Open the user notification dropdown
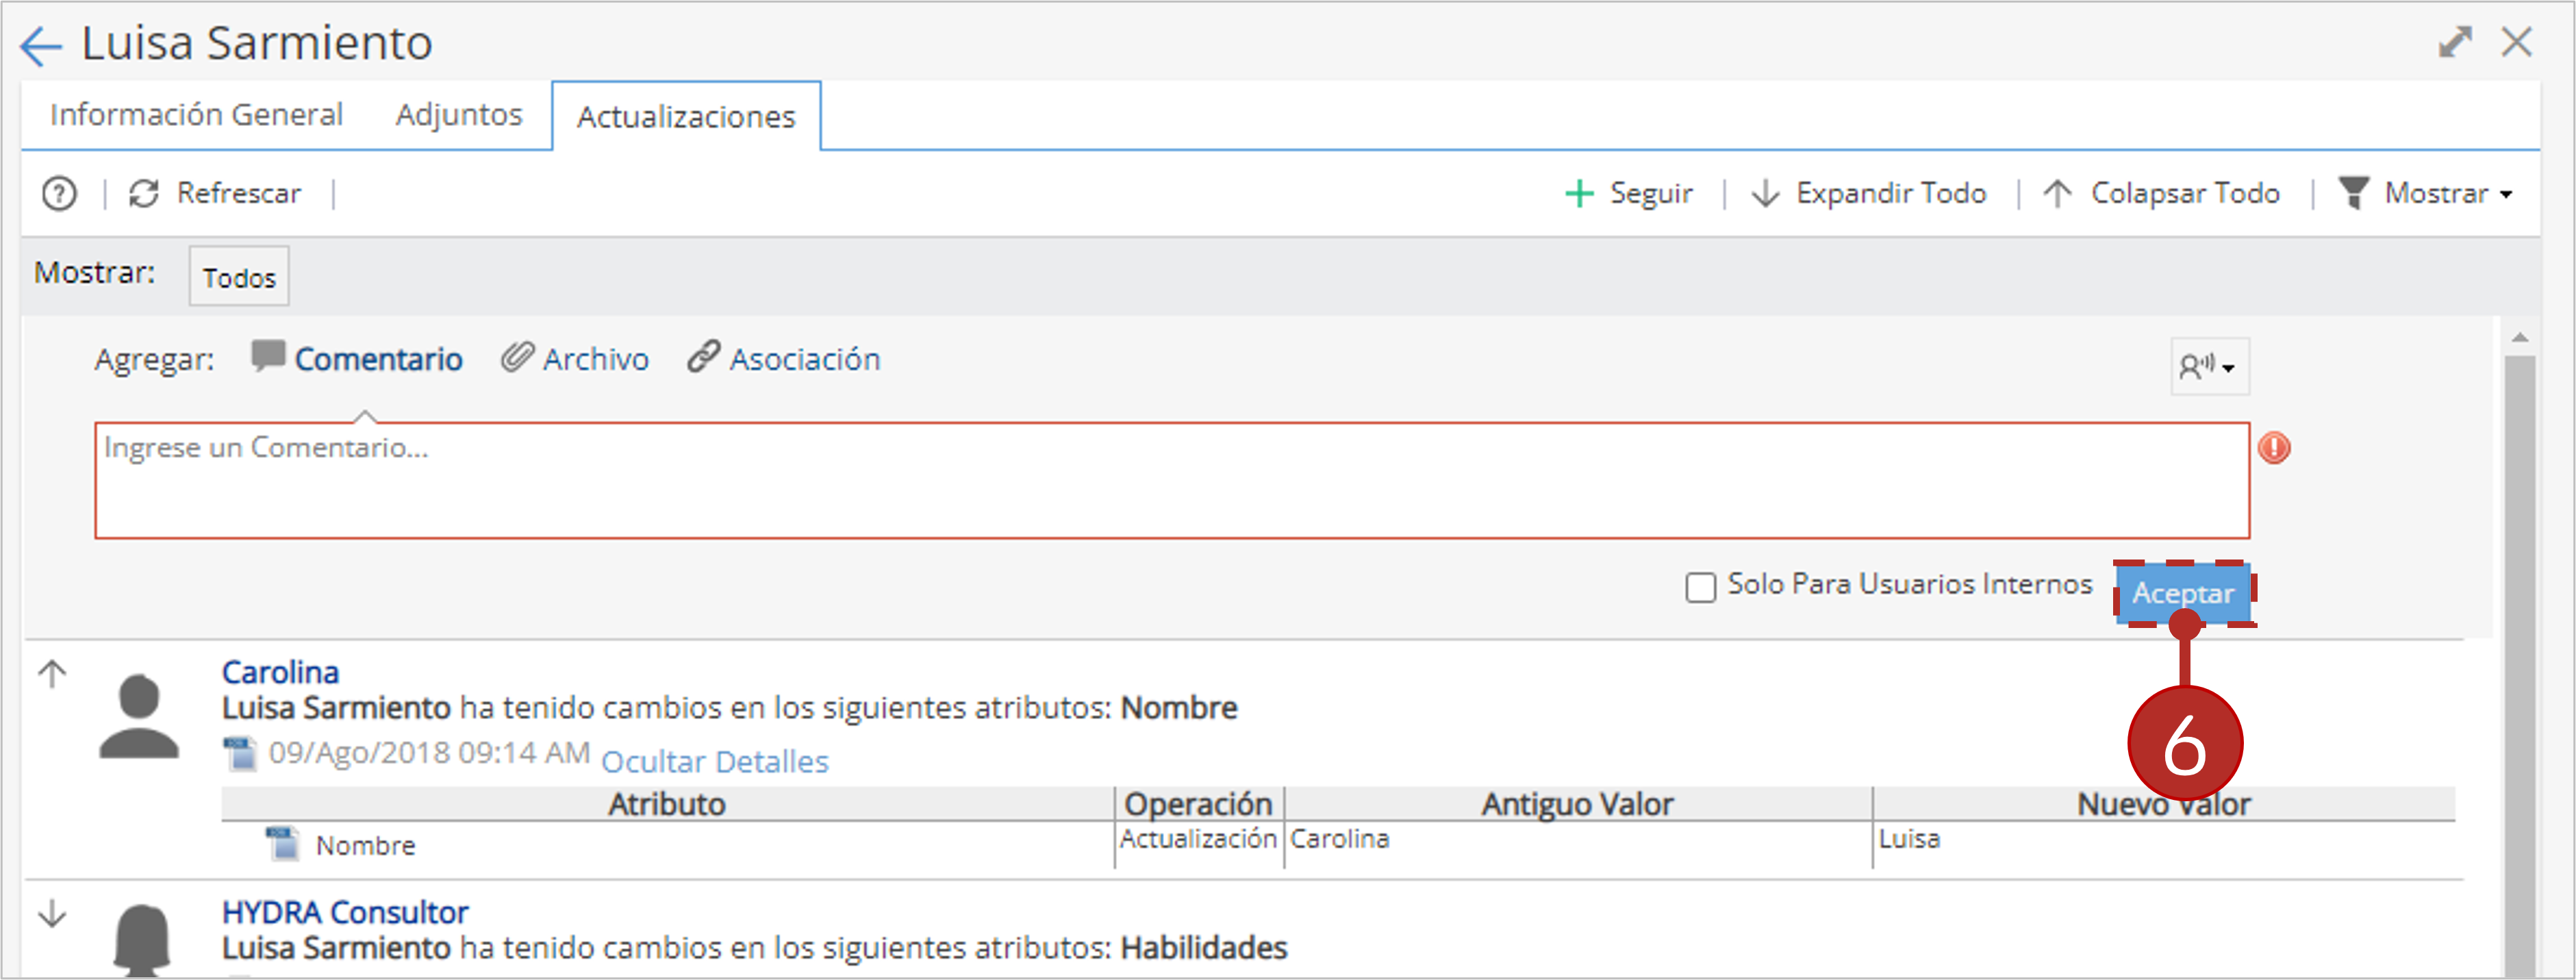 click(2209, 367)
